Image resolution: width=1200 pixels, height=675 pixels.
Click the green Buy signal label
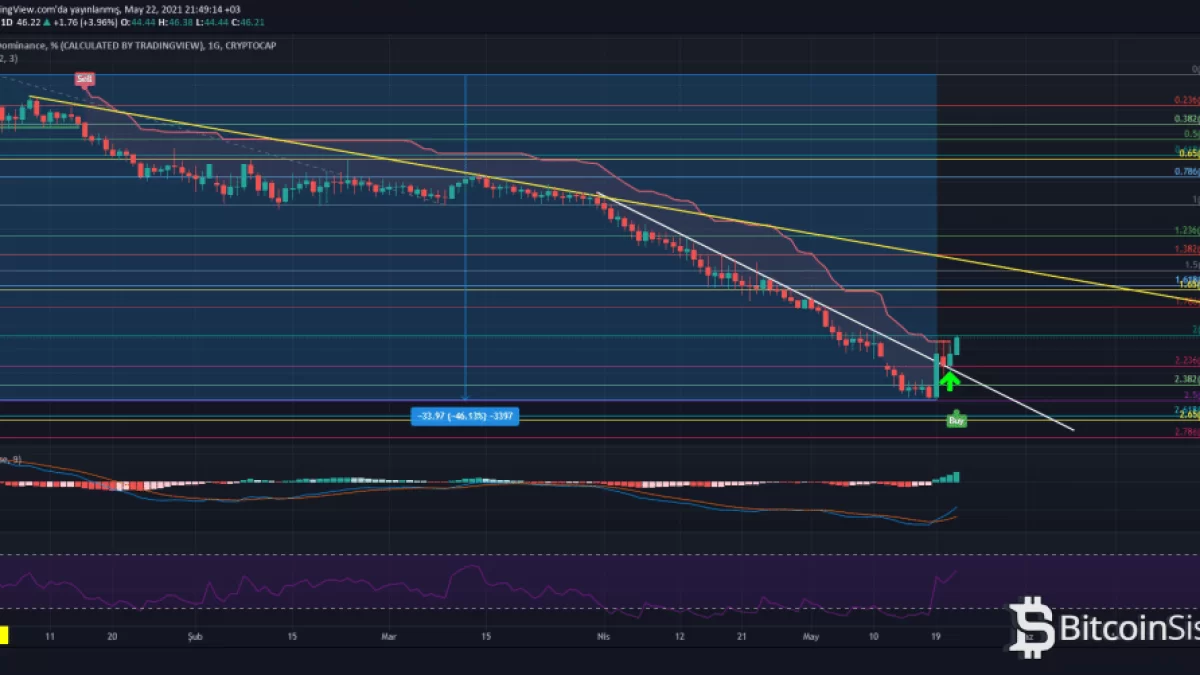coord(956,421)
